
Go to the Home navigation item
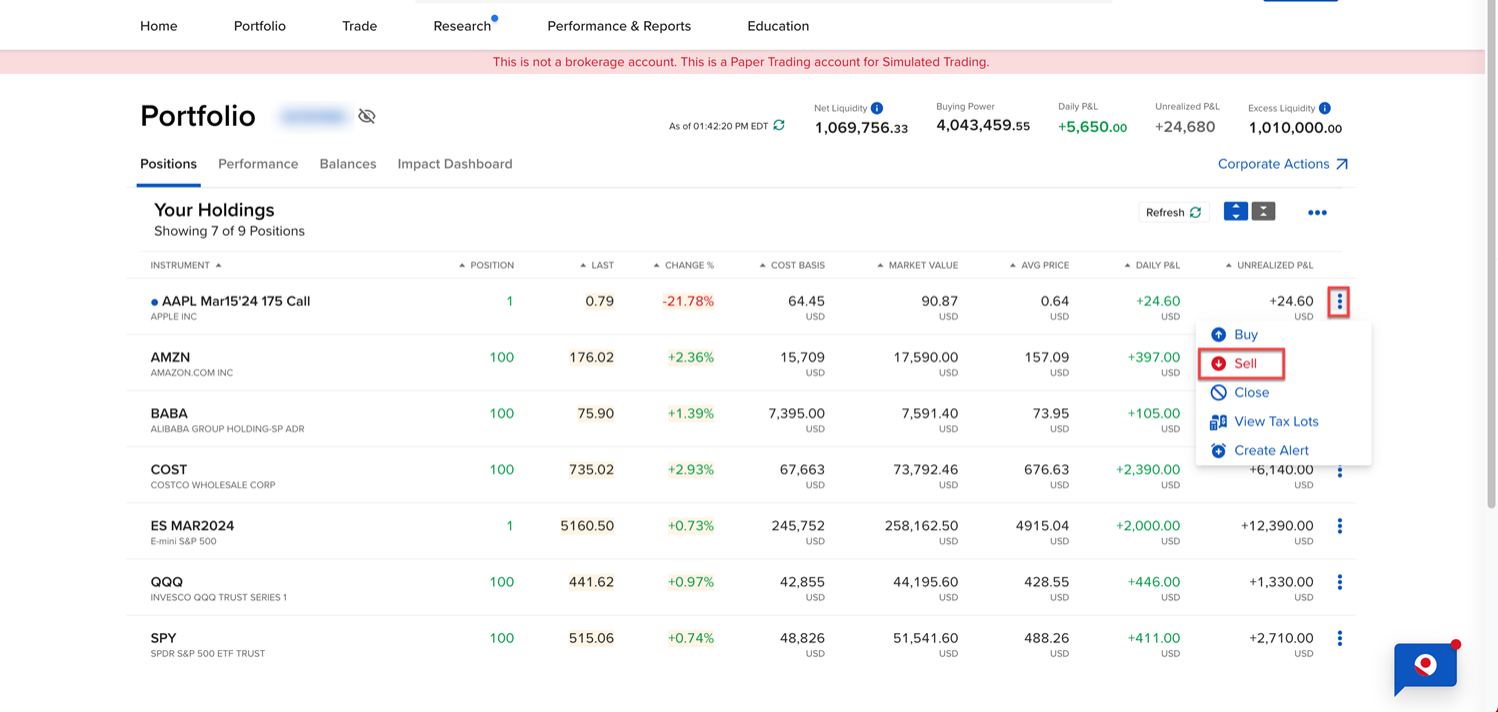coord(159,26)
